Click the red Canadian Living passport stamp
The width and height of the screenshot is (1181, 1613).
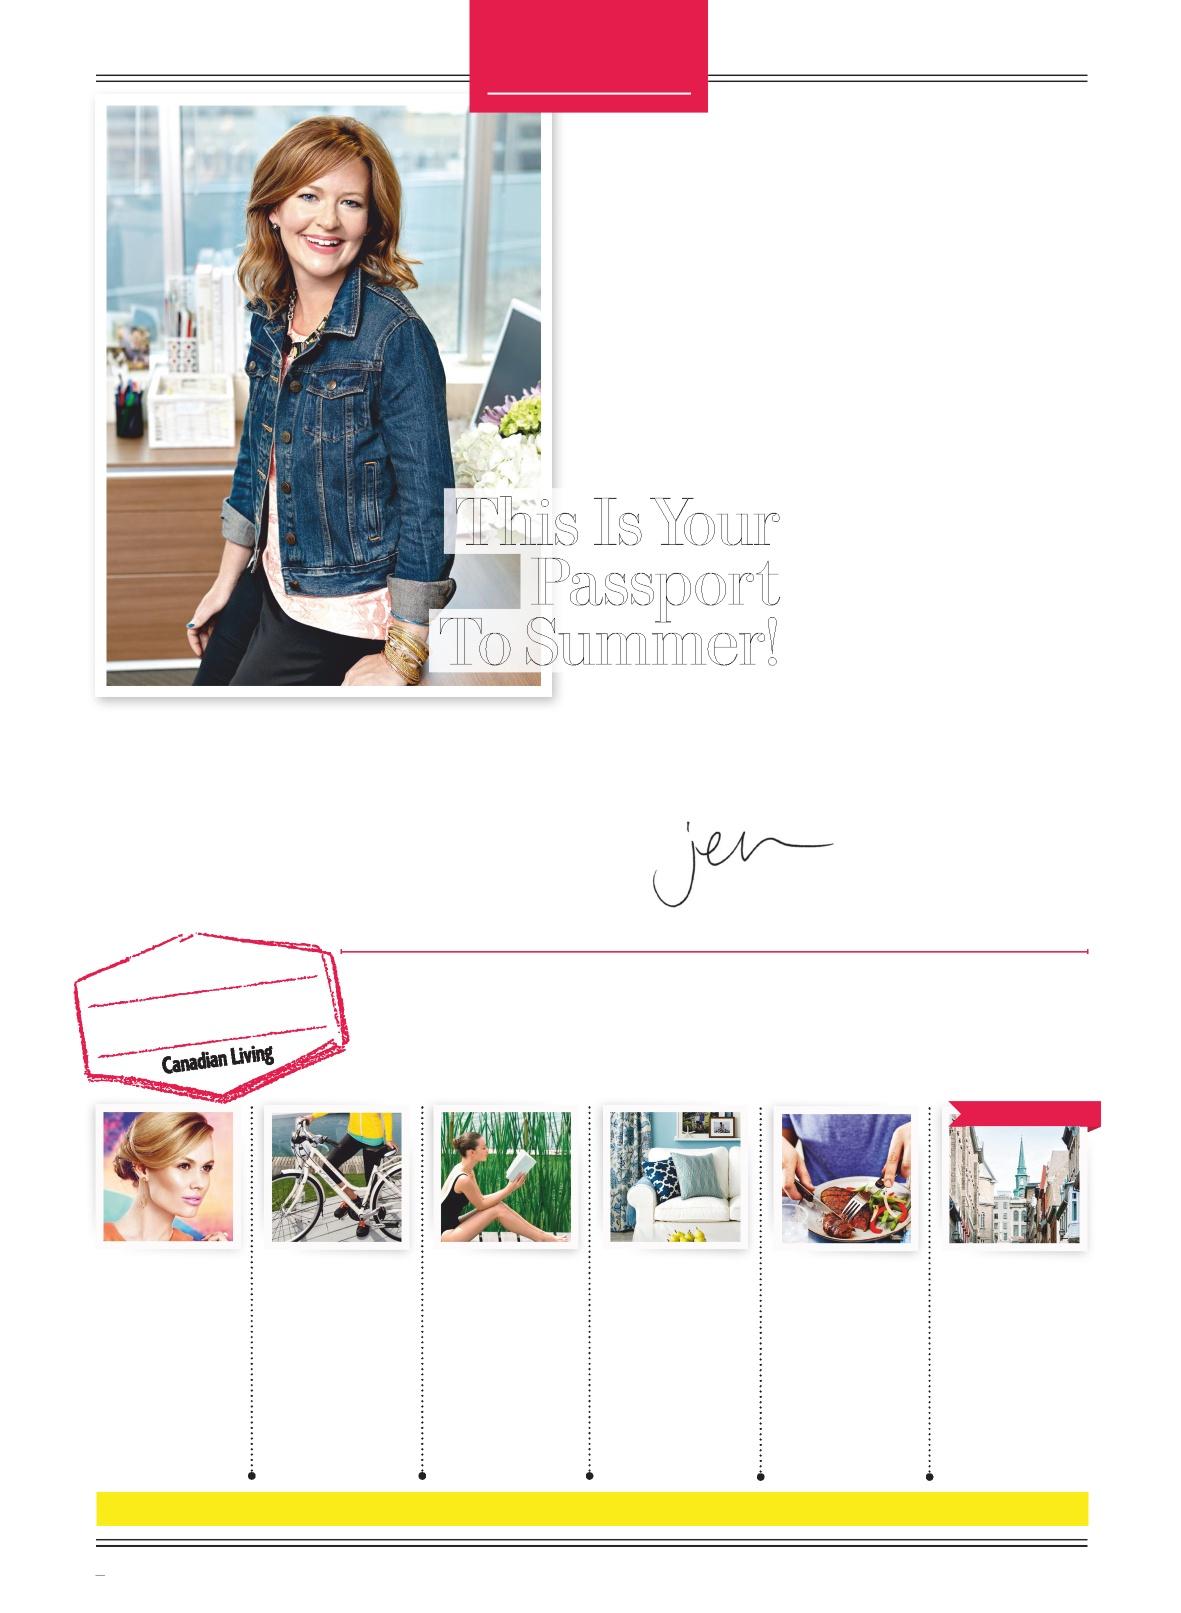click(x=212, y=1009)
